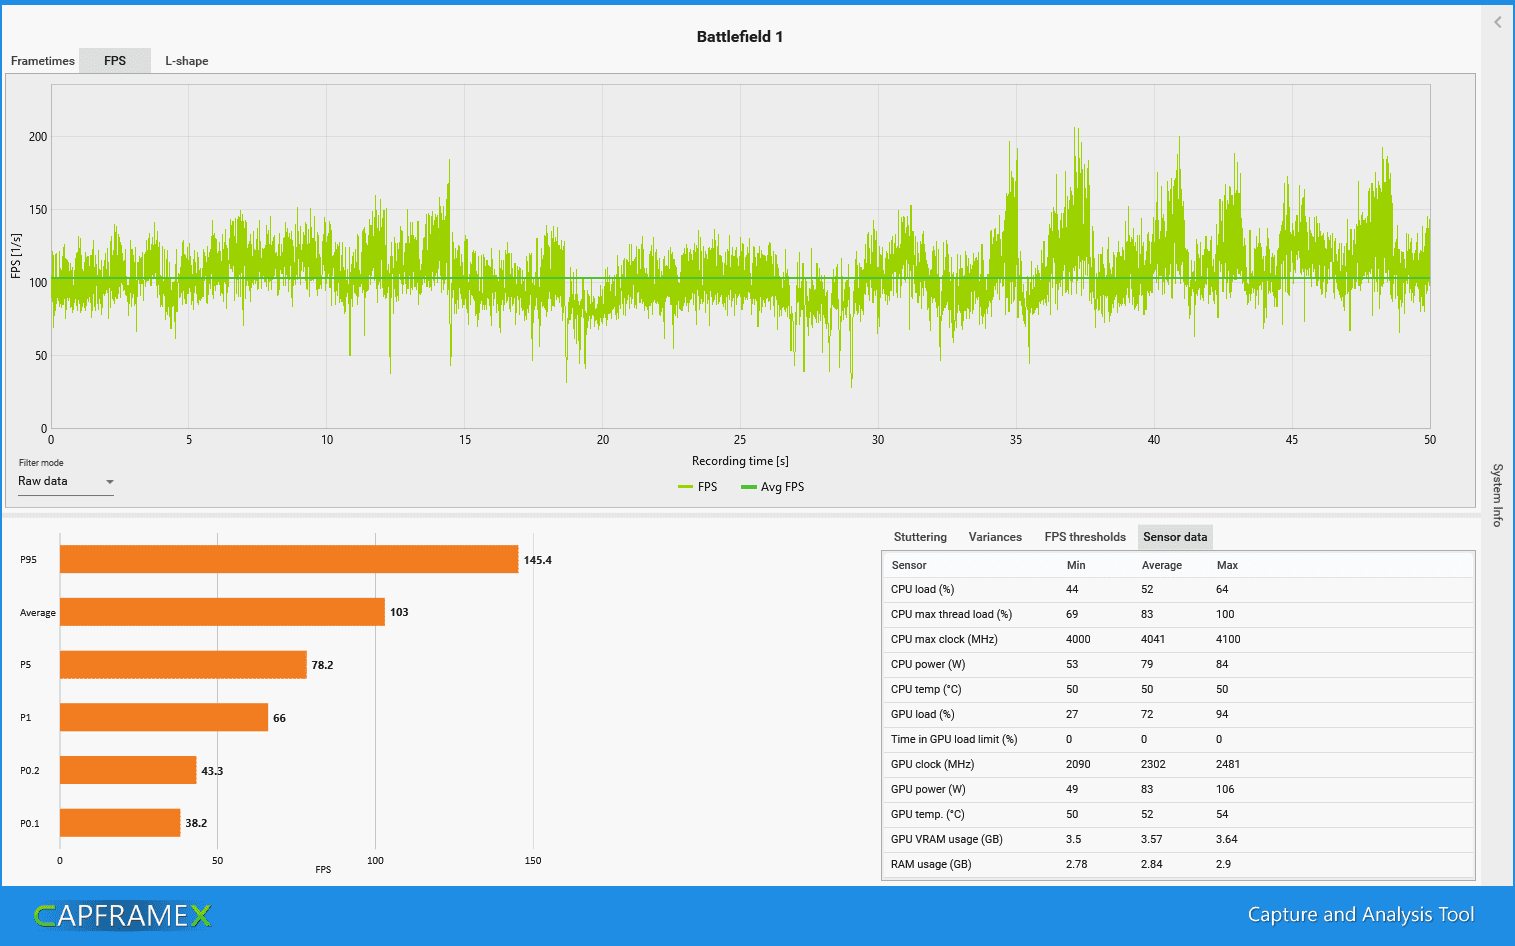Click the Filter mode label
The height and width of the screenshot is (946, 1515).
tap(41, 463)
